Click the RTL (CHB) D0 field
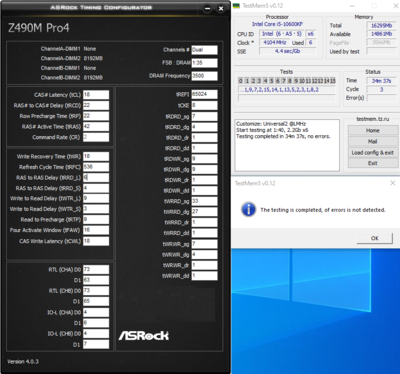Viewport: 400px width, 374px height. (x=96, y=291)
